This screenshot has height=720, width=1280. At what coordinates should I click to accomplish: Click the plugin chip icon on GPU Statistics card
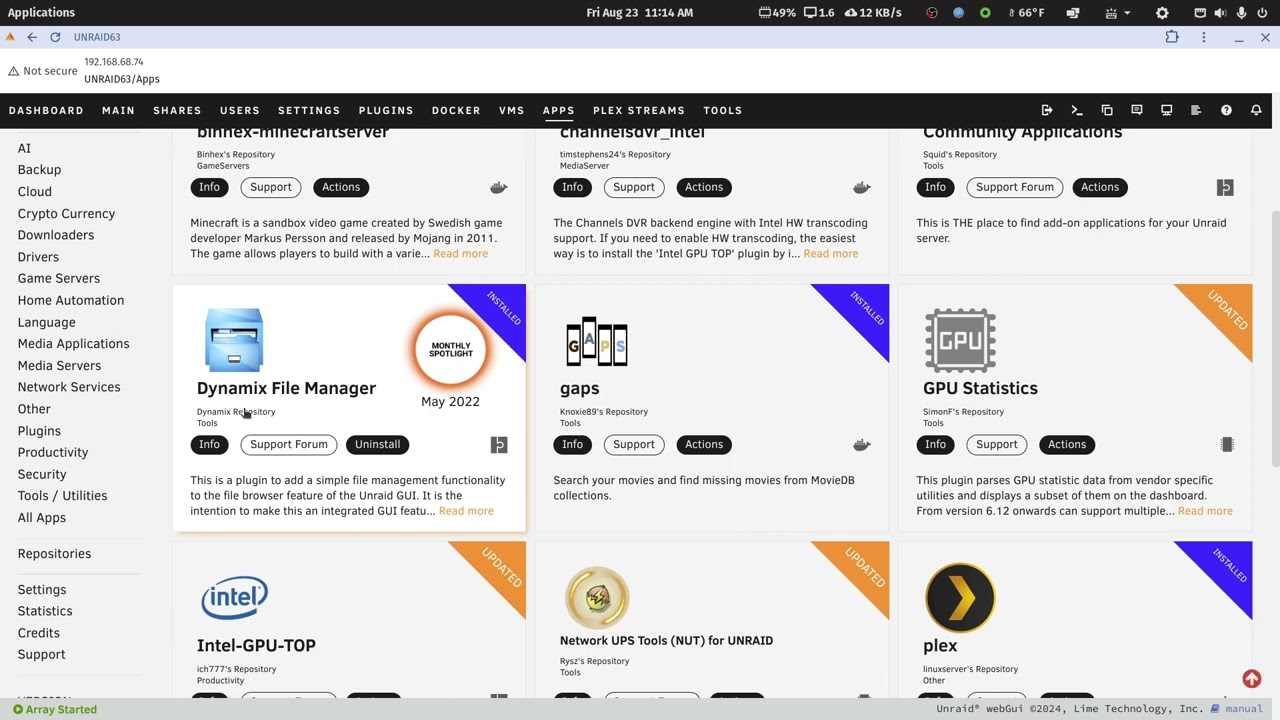click(1227, 445)
